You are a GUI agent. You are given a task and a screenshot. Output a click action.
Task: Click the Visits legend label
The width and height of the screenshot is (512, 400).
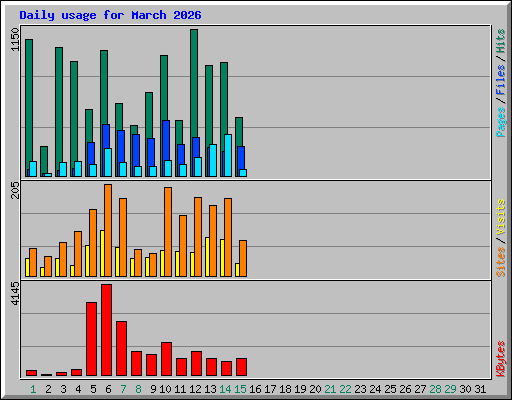click(500, 217)
